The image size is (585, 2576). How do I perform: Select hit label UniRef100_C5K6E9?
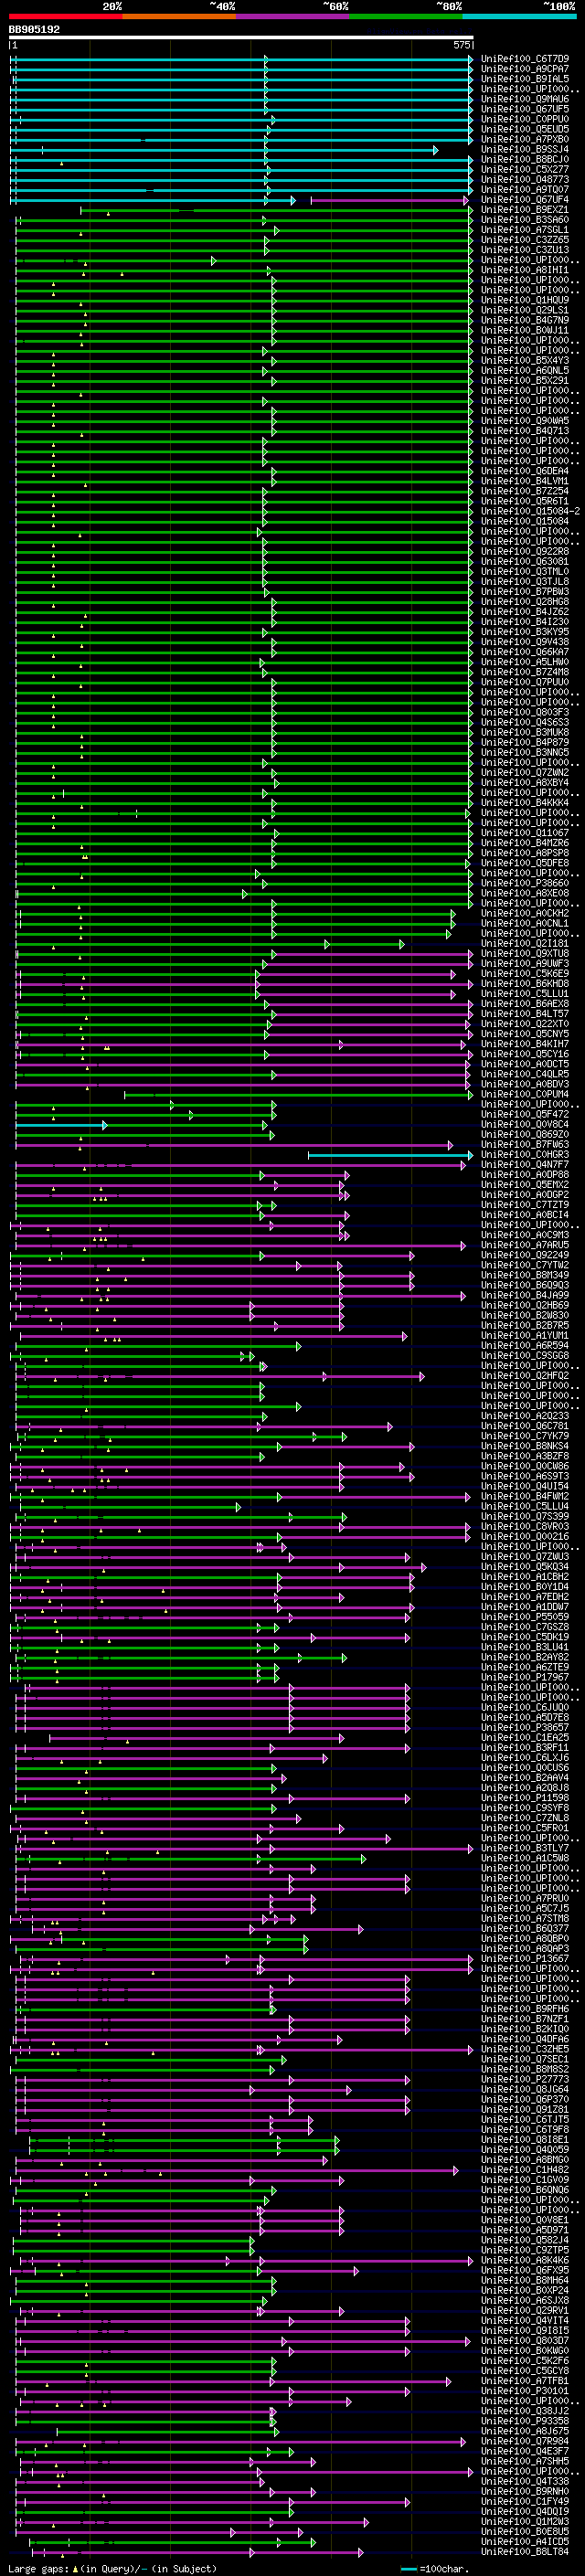point(525,973)
